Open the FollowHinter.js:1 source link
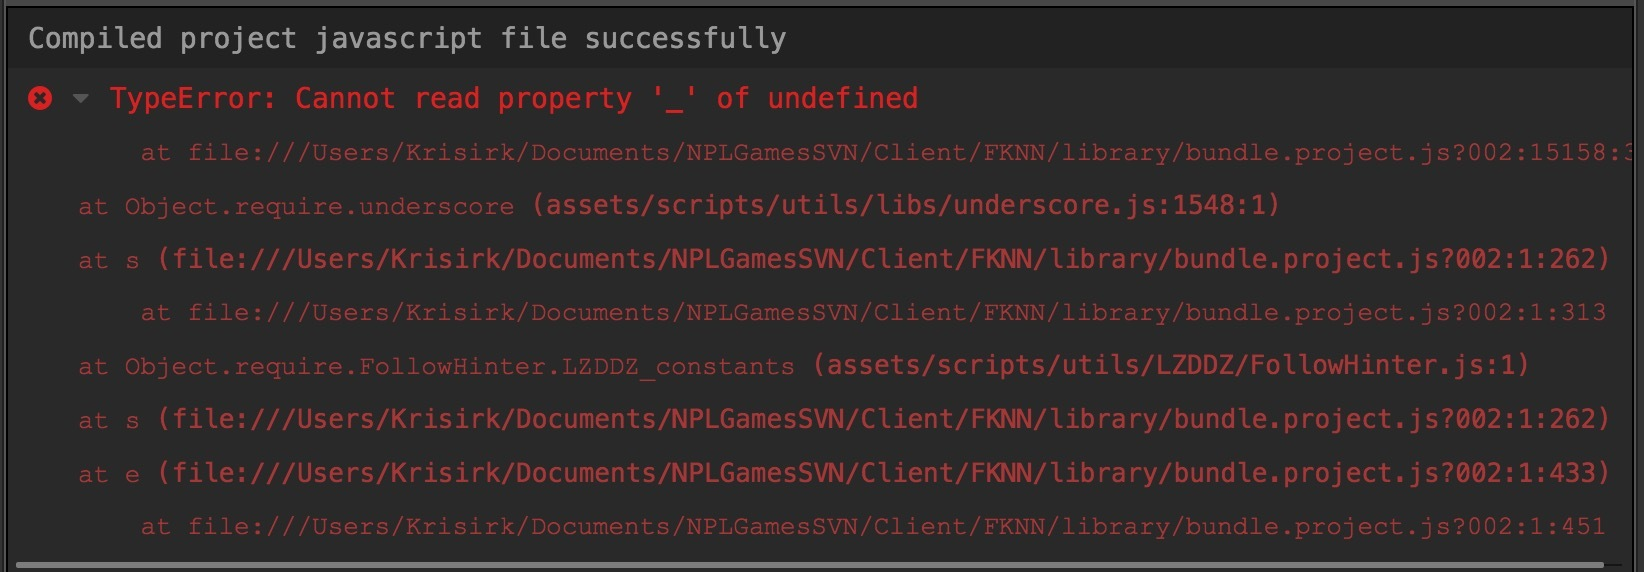 (x=1171, y=366)
